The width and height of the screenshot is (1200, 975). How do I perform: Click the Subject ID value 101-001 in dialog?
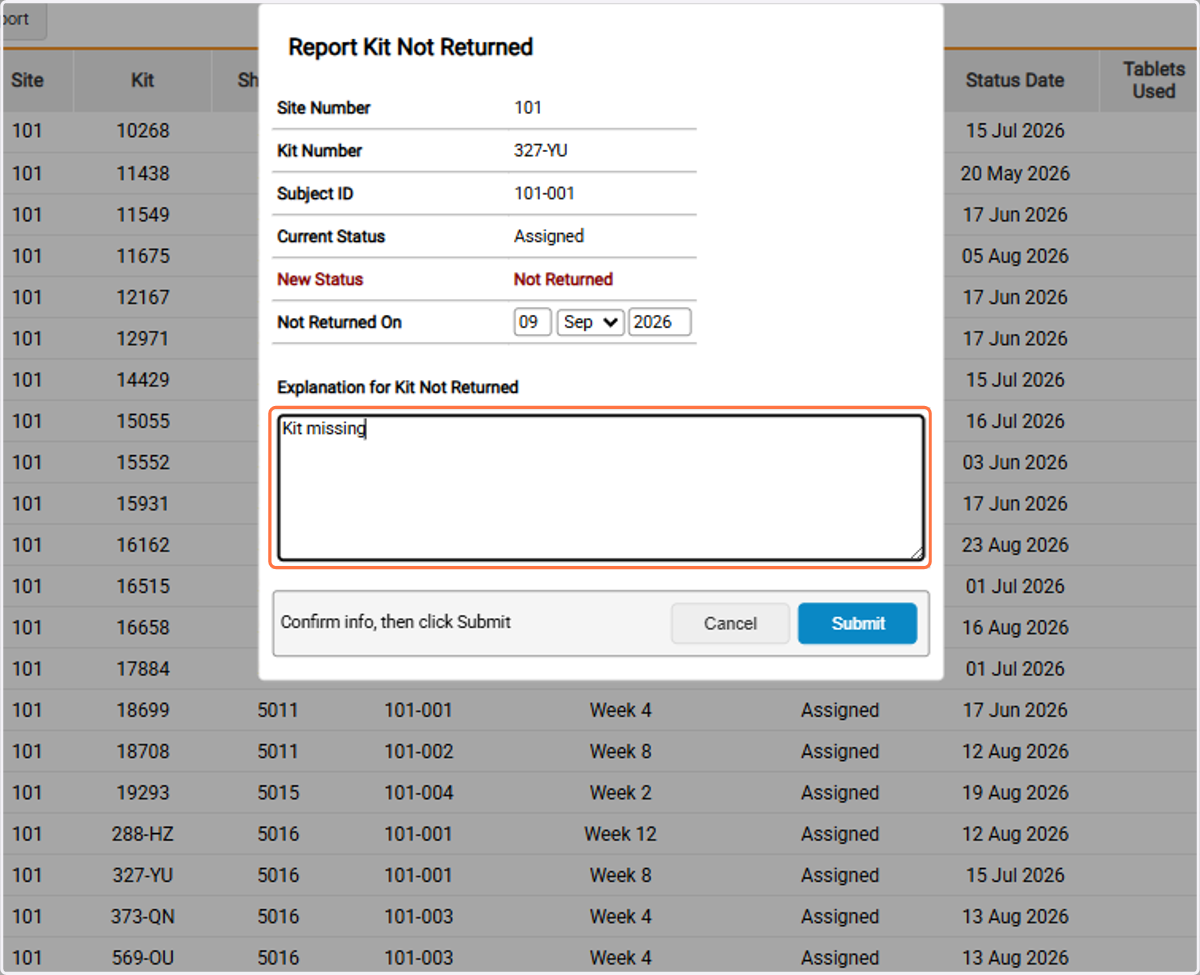click(x=544, y=193)
